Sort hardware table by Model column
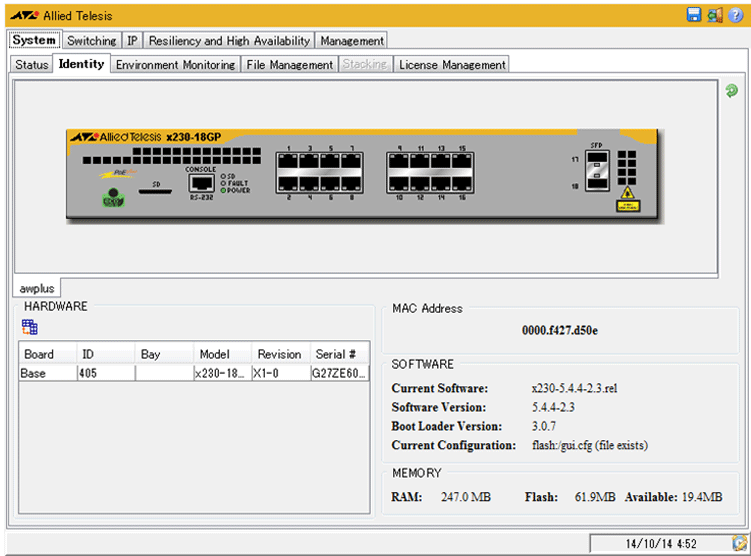 point(223,354)
